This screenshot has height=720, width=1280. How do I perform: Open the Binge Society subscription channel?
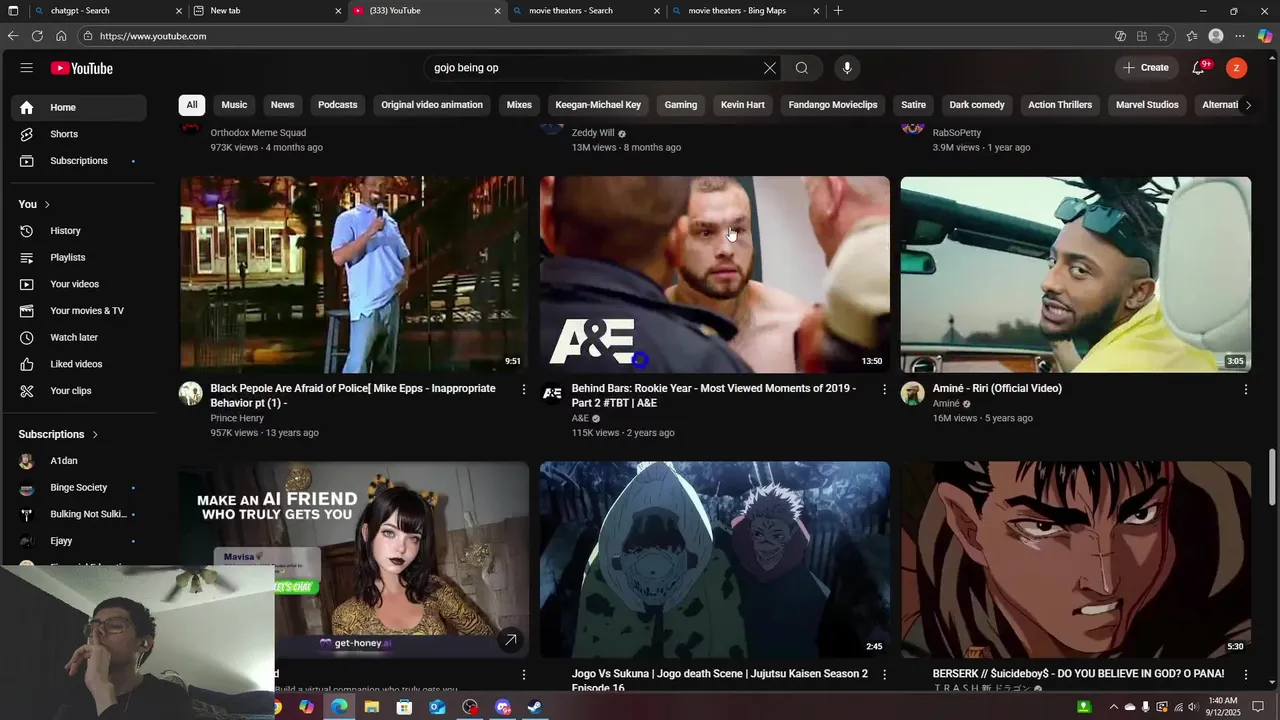pyautogui.click(x=79, y=488)
